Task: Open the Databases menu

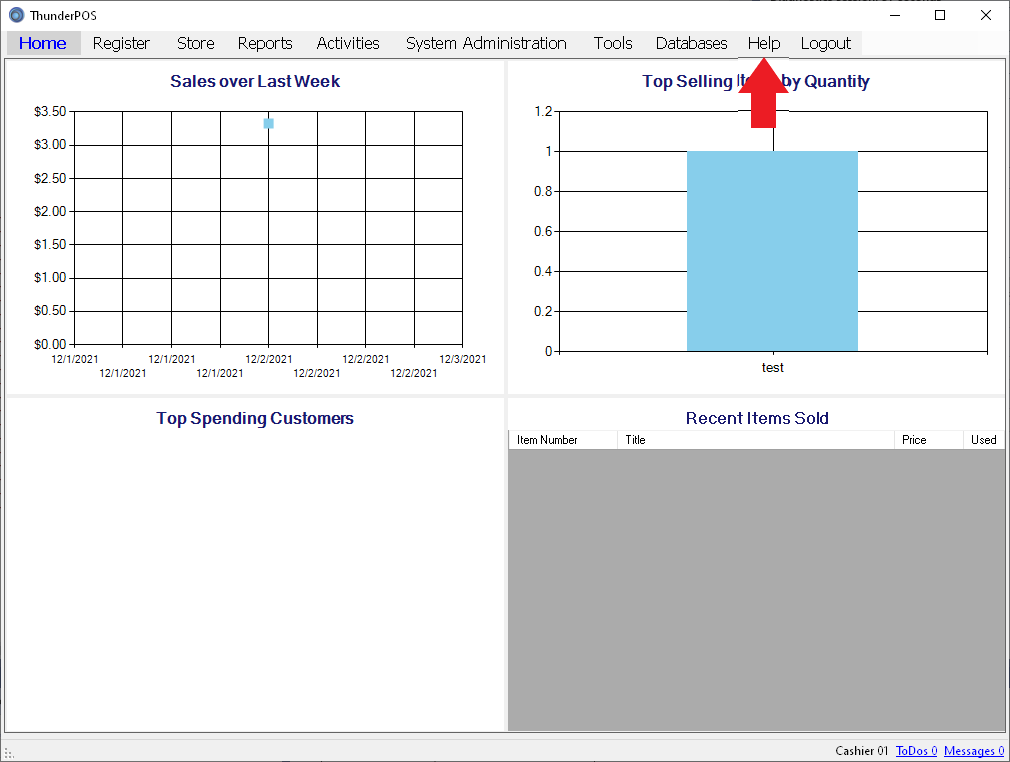Action: 691,43
